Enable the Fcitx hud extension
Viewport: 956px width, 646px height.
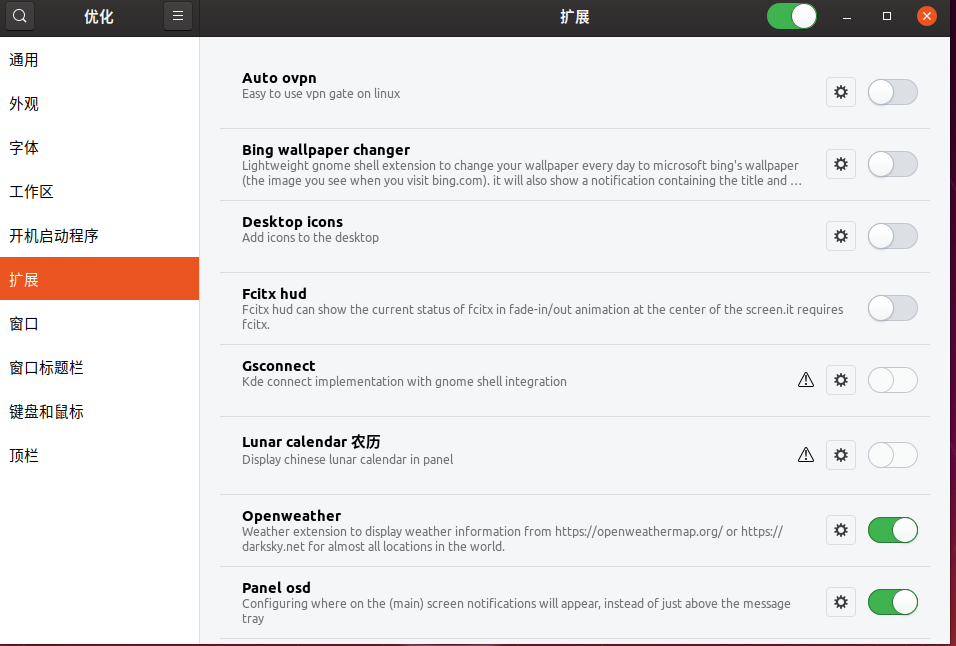pyautogui.click(x=893, y=308)
